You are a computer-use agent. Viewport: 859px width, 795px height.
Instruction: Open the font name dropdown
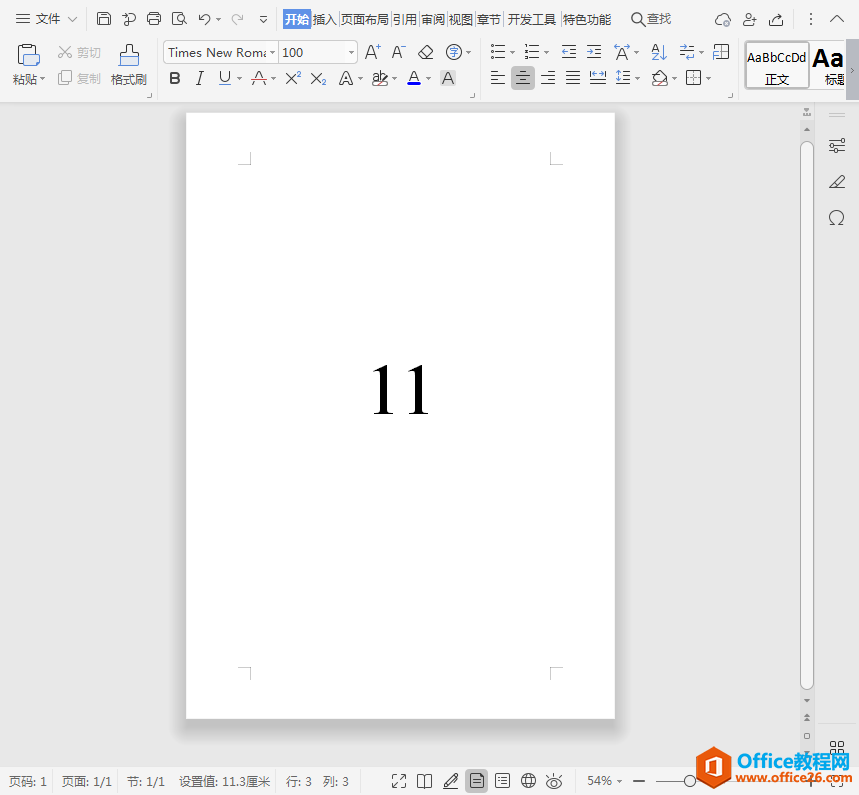pos(272,53)
